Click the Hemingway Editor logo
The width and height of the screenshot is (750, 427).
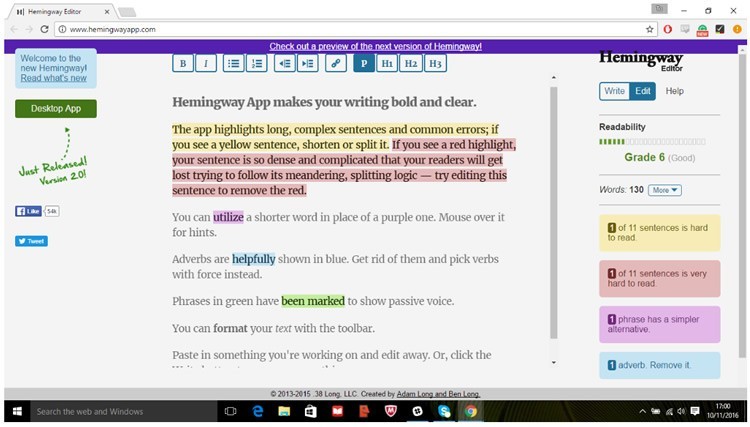(x=641, y=61)
